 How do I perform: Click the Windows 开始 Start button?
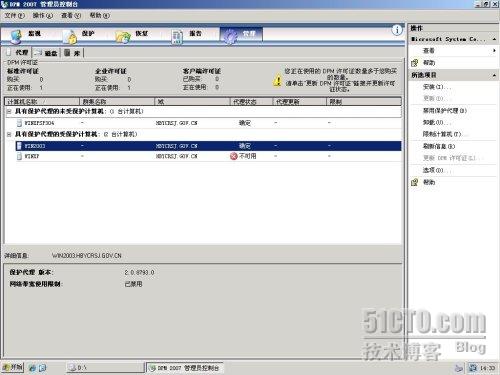pos(12,367)
